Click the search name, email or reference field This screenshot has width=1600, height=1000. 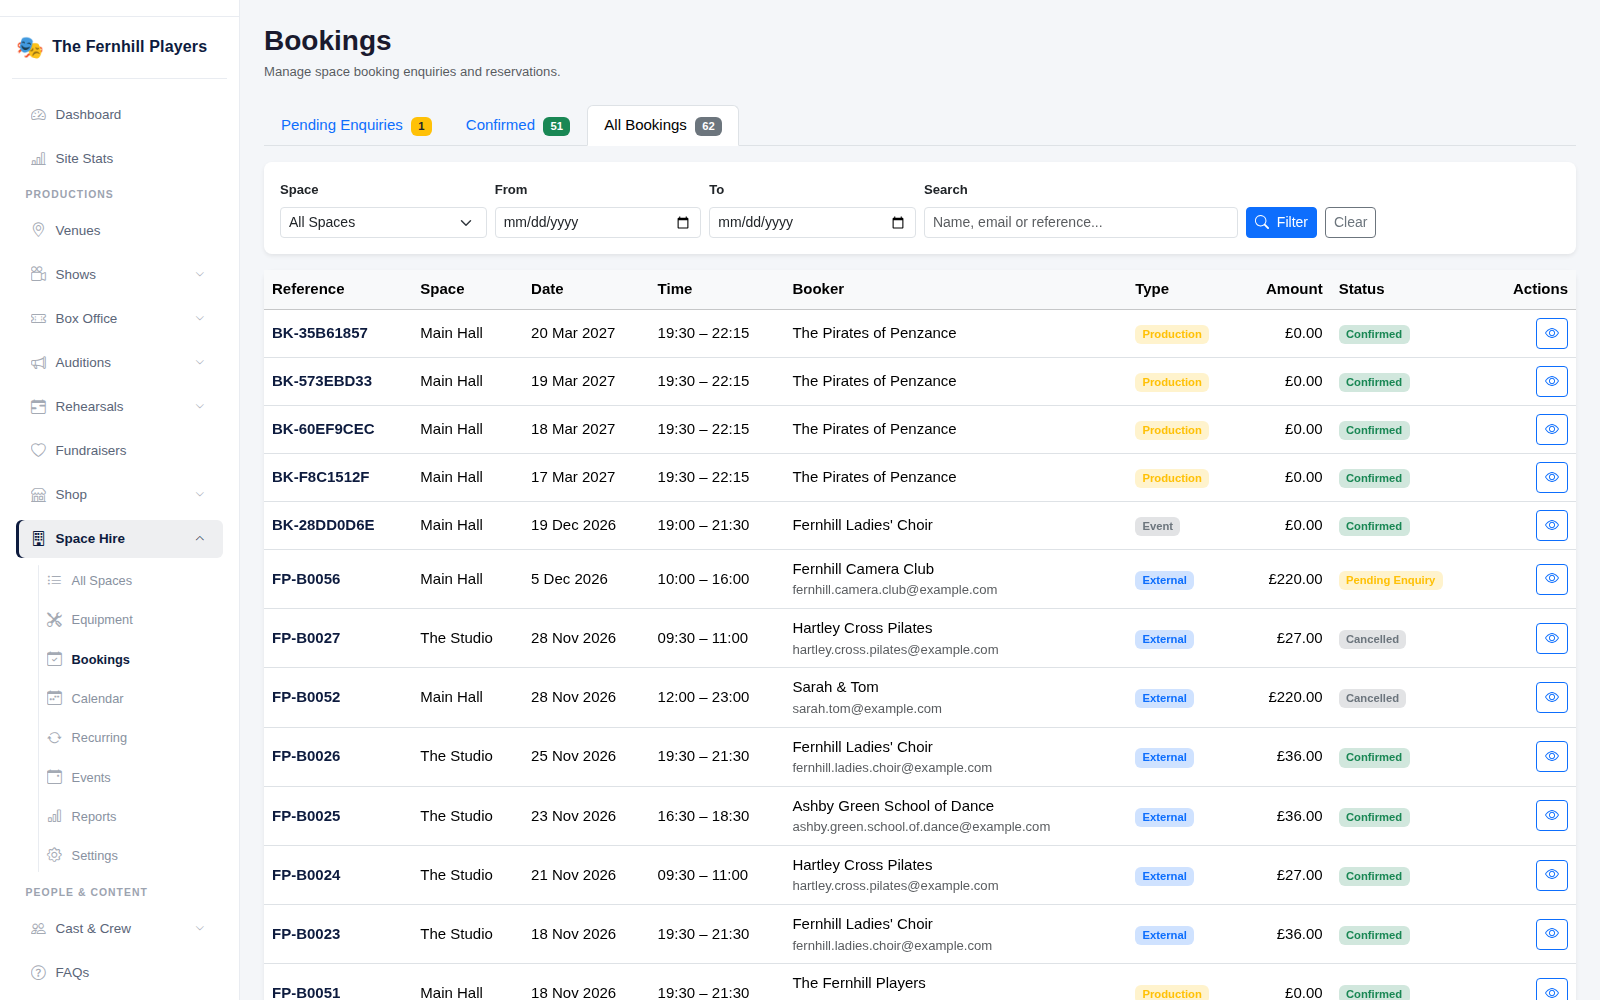pyautogui.click(x=1080, y=223)
